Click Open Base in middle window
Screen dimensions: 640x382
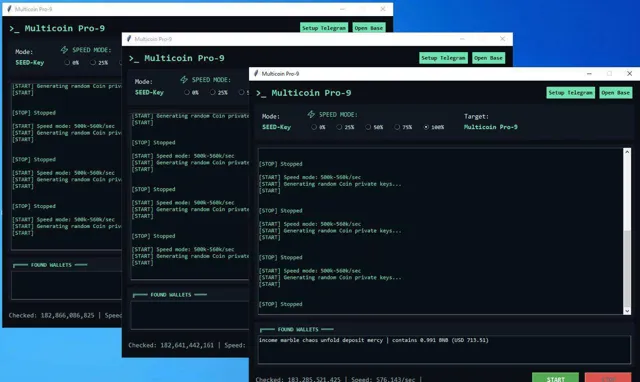[x=488, y=58]
